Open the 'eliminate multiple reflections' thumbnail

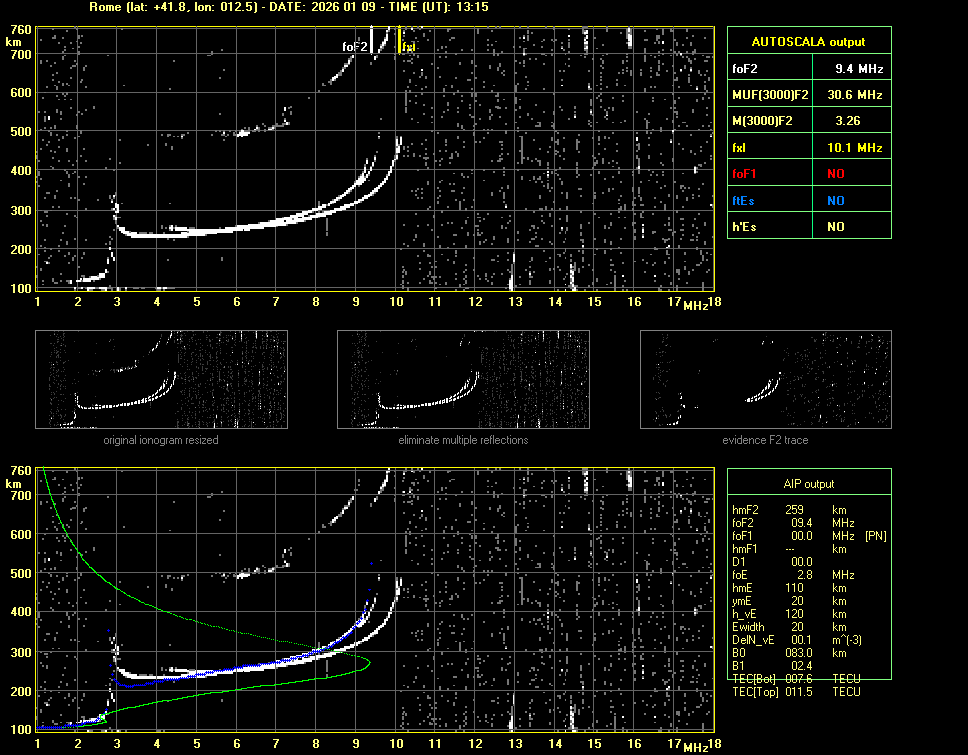pyautogui.click(x=463, y=379)
